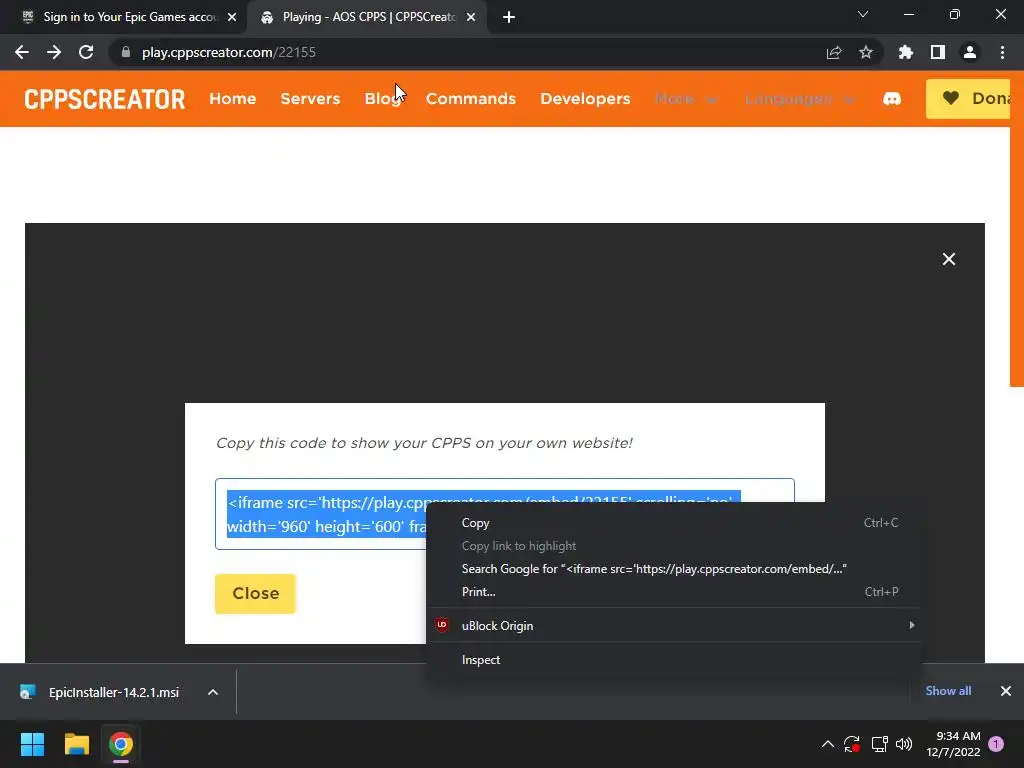Open the Chrome three-dot menu

point(1002,52)
